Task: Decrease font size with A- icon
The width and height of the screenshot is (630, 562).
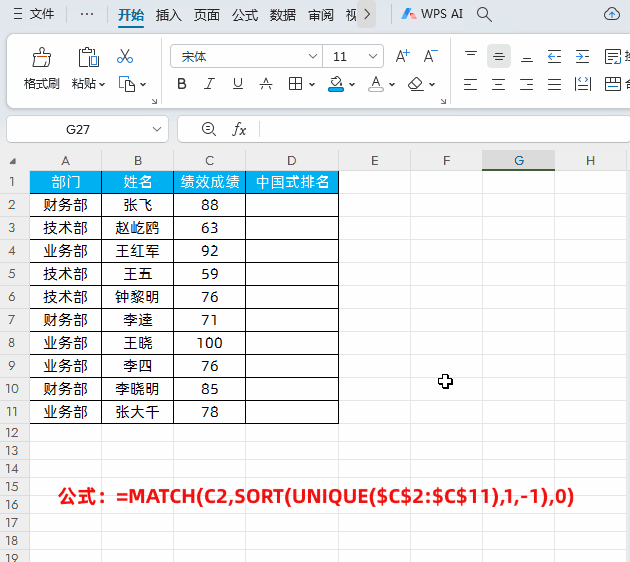Action: click(431, 56)
